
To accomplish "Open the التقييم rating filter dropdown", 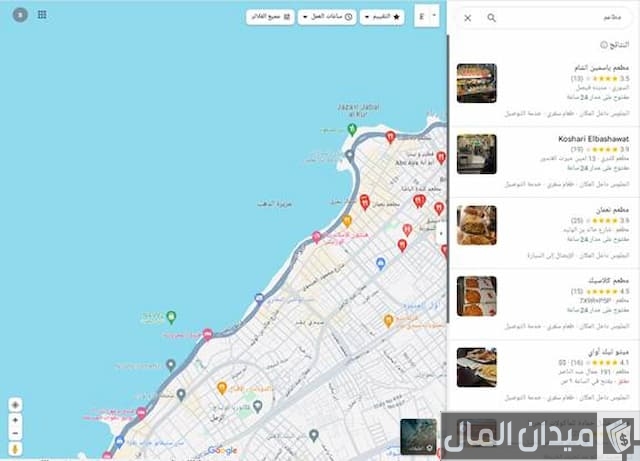I will pos(382,17).
